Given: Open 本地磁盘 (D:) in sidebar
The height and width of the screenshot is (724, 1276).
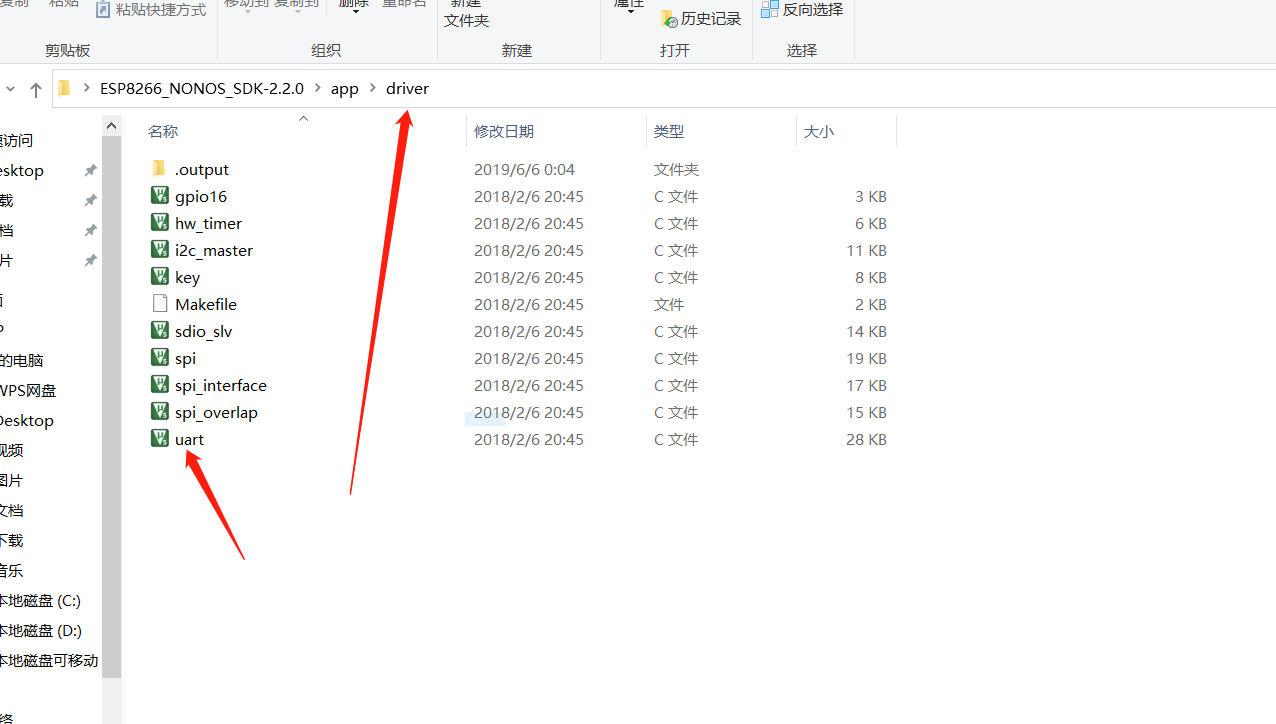Looking at the screenshot, I should coord(40,631).
